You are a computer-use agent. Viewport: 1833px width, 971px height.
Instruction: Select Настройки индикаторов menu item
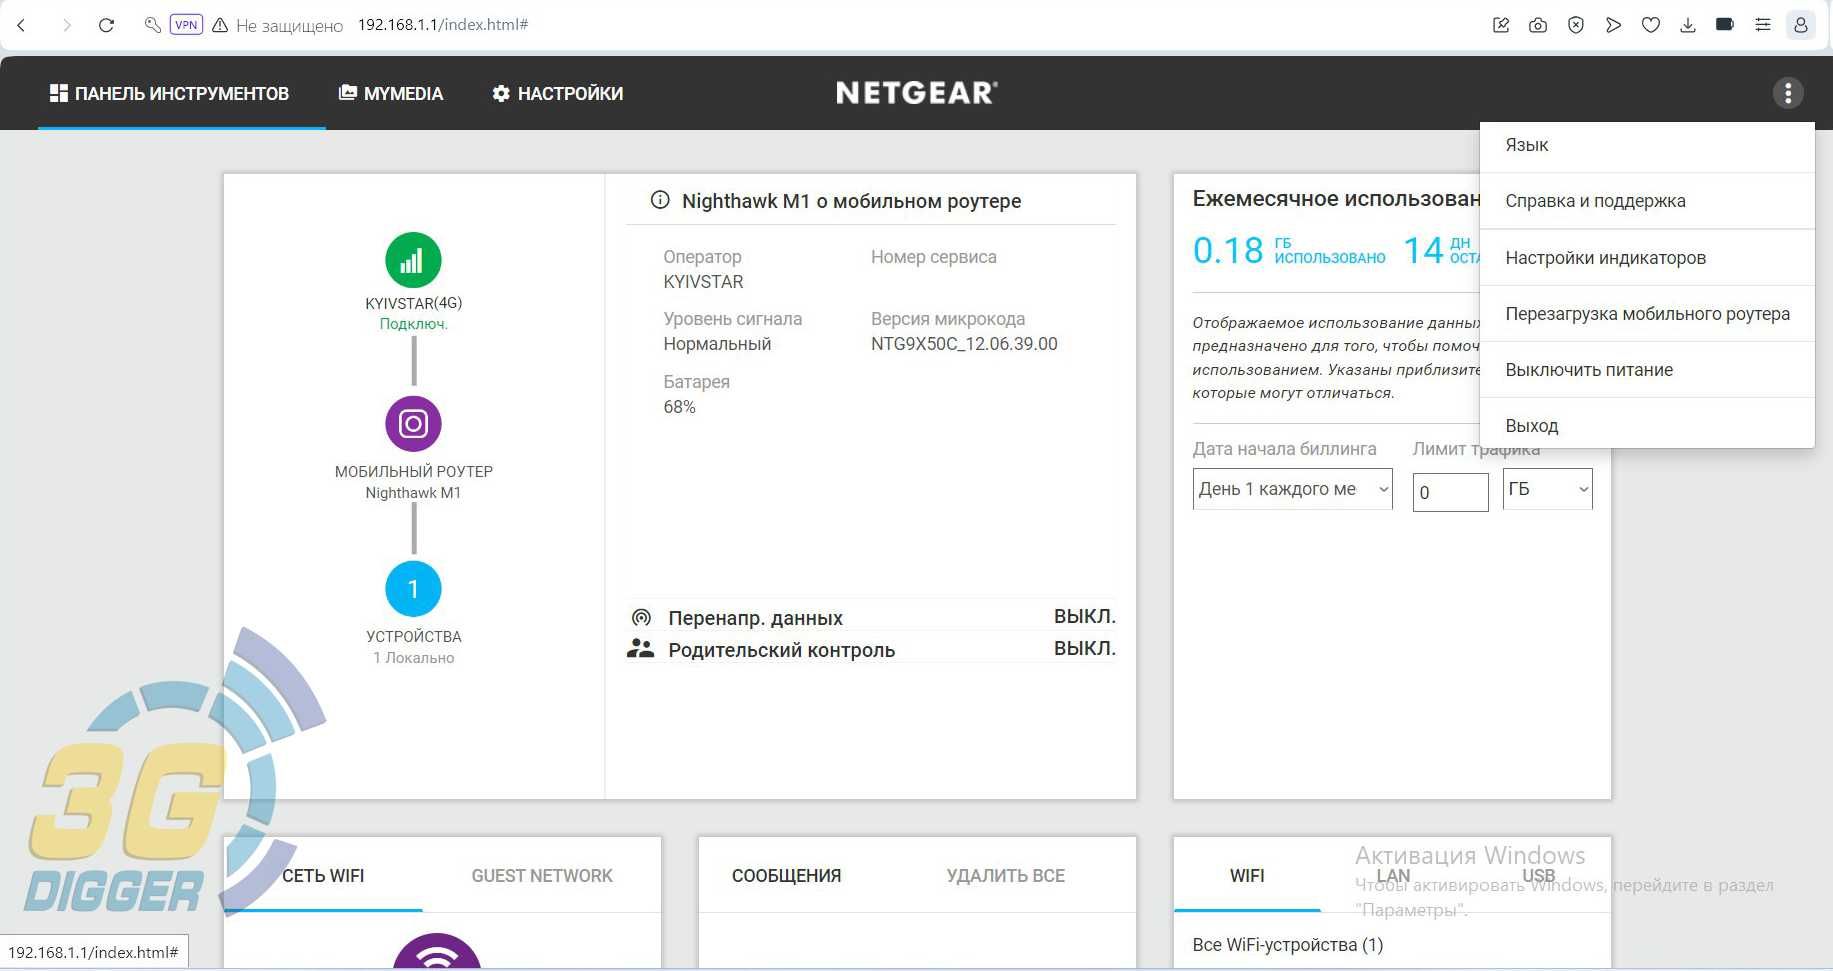click(1647, 258)
